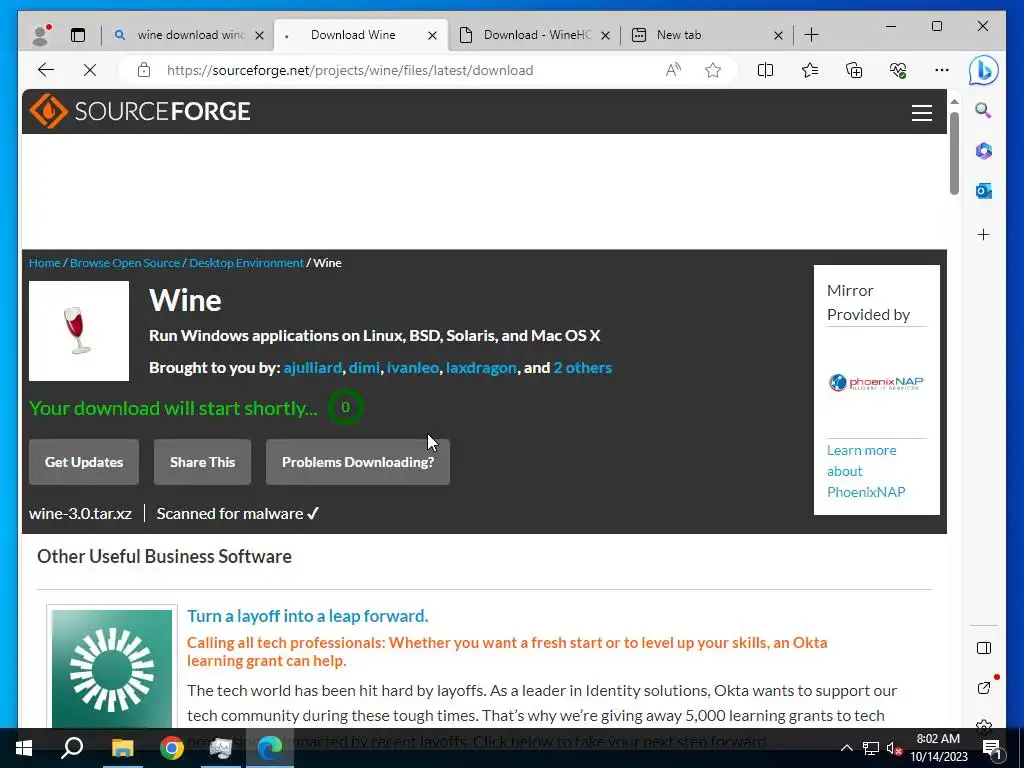Open ajulliard's profile link
The image size is (1024, 768).
[x=312, y=368]
